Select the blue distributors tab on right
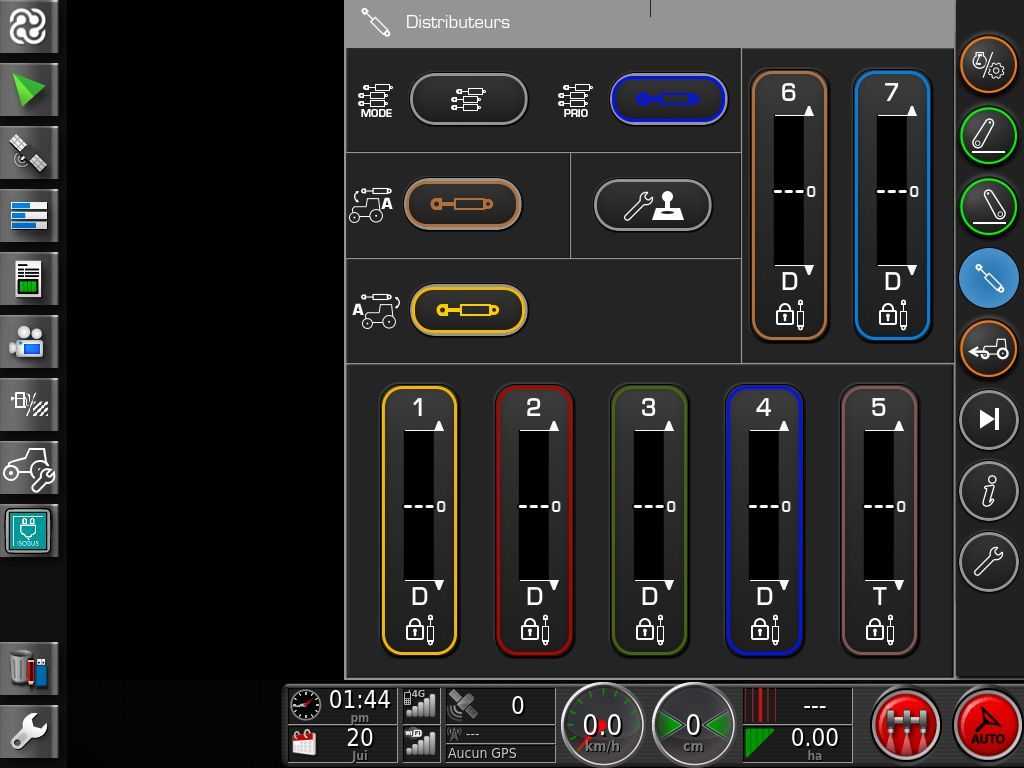This screenshot has height=768, width=1024. pyautogui.click(x=988, y=277)
